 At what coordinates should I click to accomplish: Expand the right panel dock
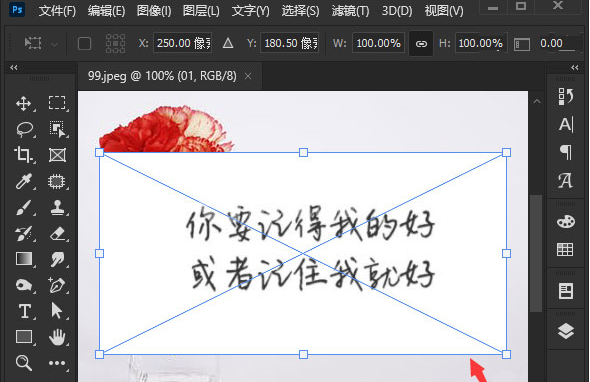point(575,67)
